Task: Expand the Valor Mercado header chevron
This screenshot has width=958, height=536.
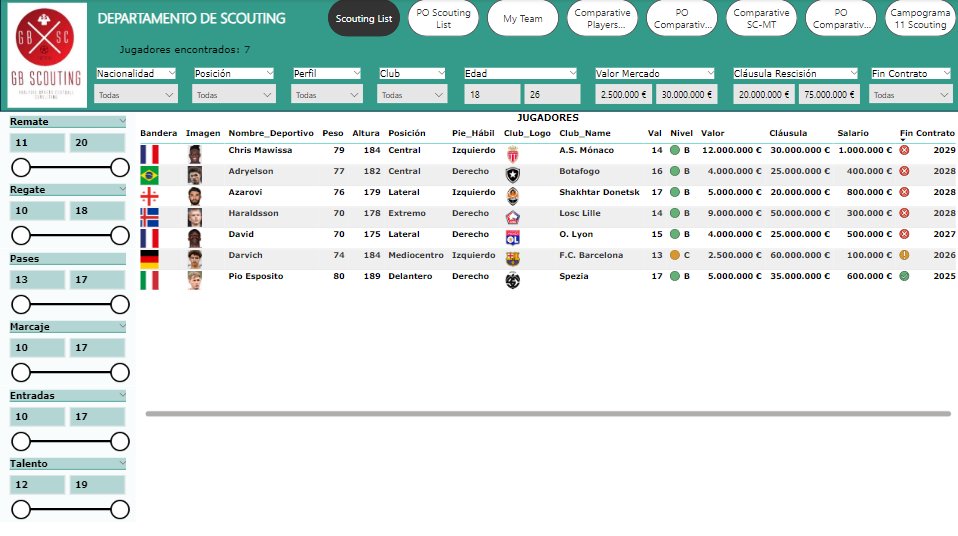Action: pos(709,73)
